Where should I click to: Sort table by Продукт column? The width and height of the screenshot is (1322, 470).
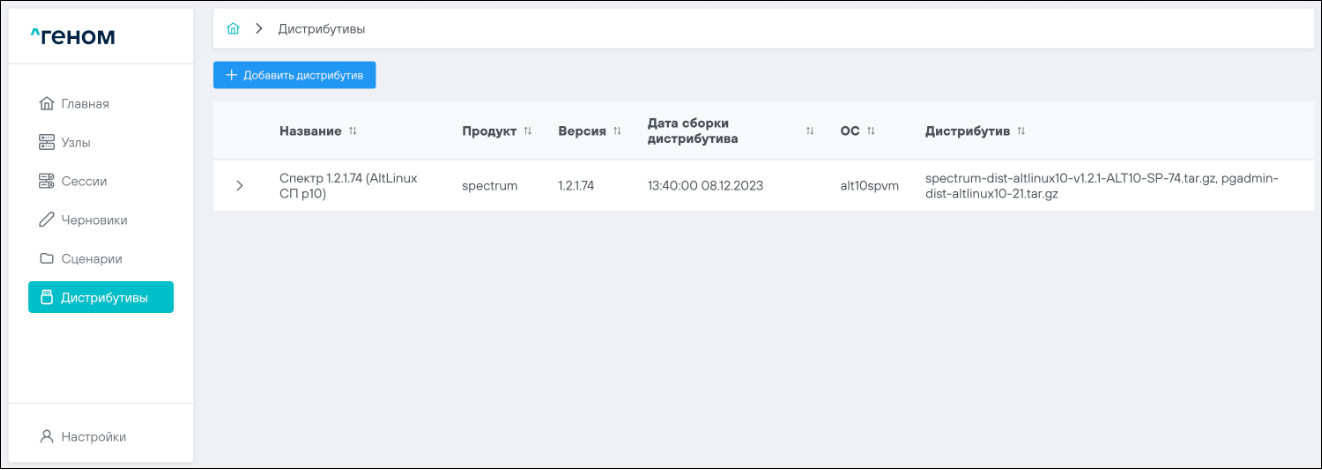(x=528, y=132)
